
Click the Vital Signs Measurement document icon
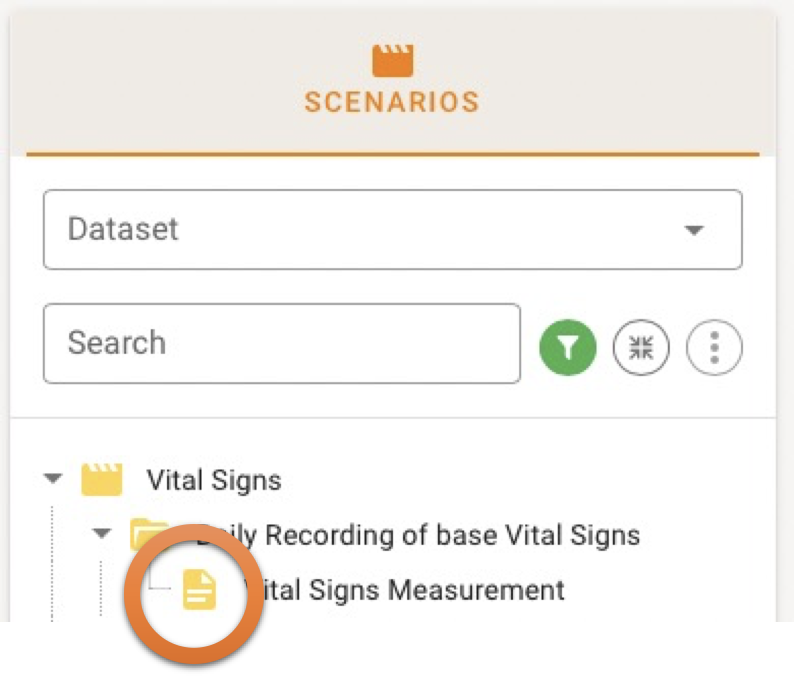point(199,590)
